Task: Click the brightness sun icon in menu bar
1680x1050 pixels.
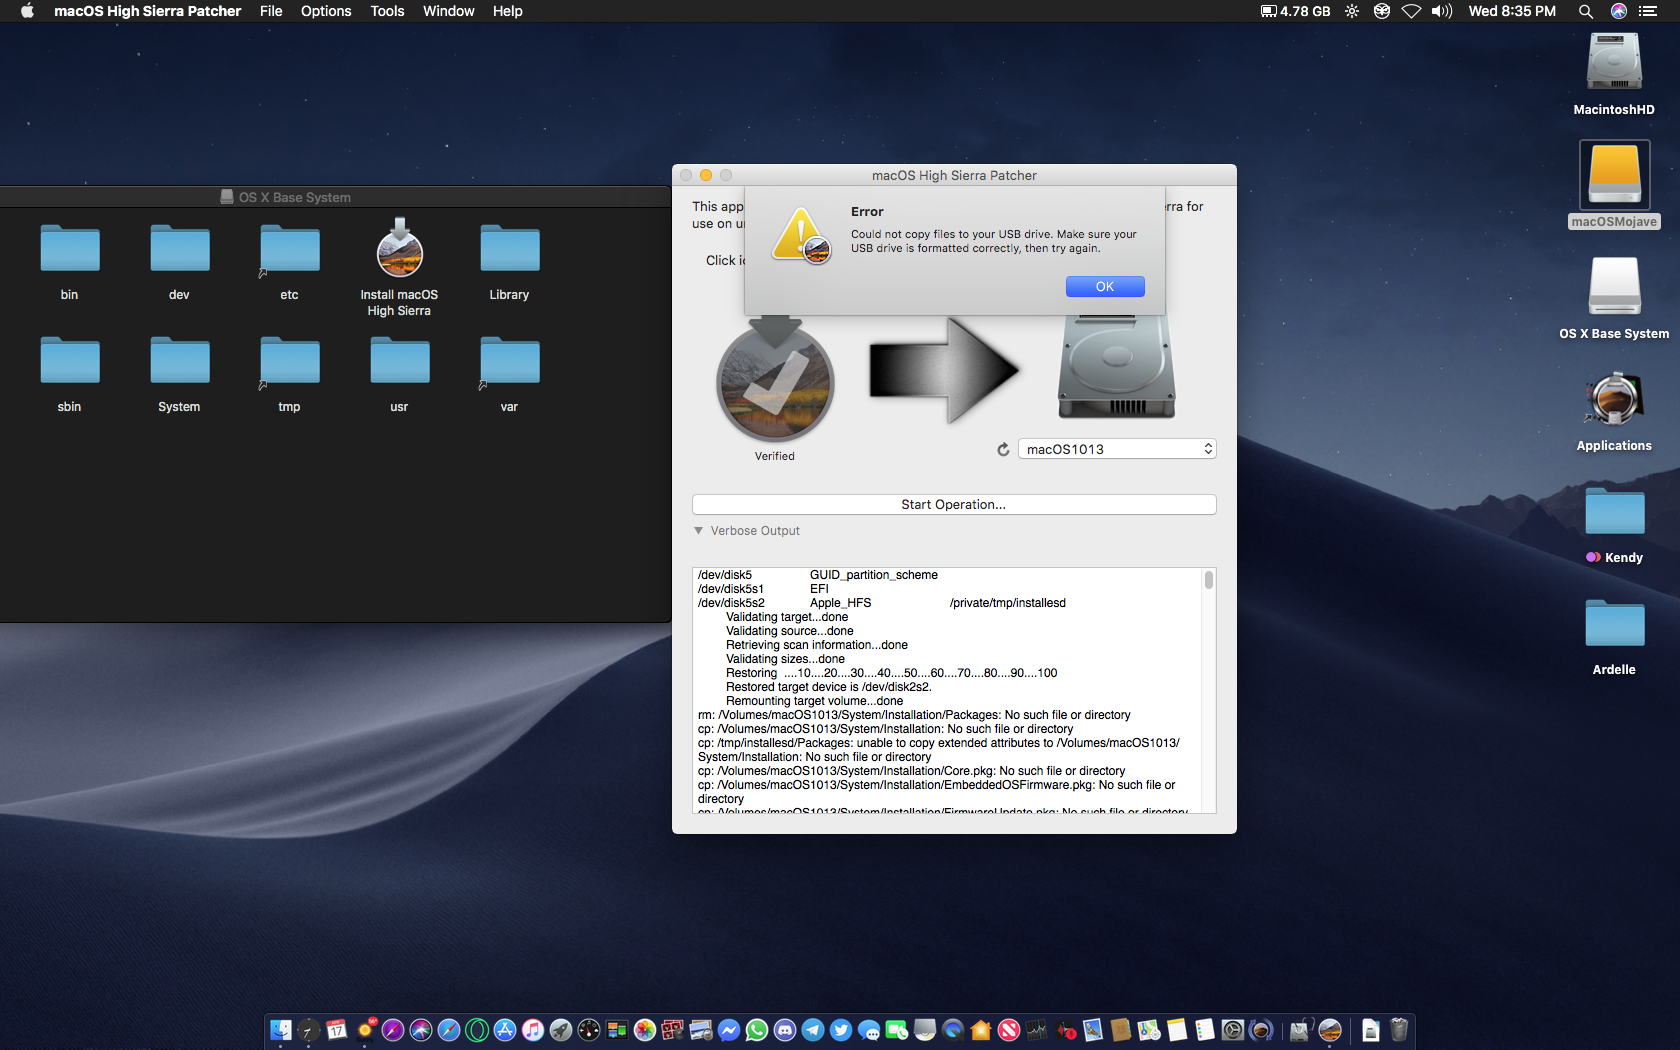Action: pos(1352,11)
